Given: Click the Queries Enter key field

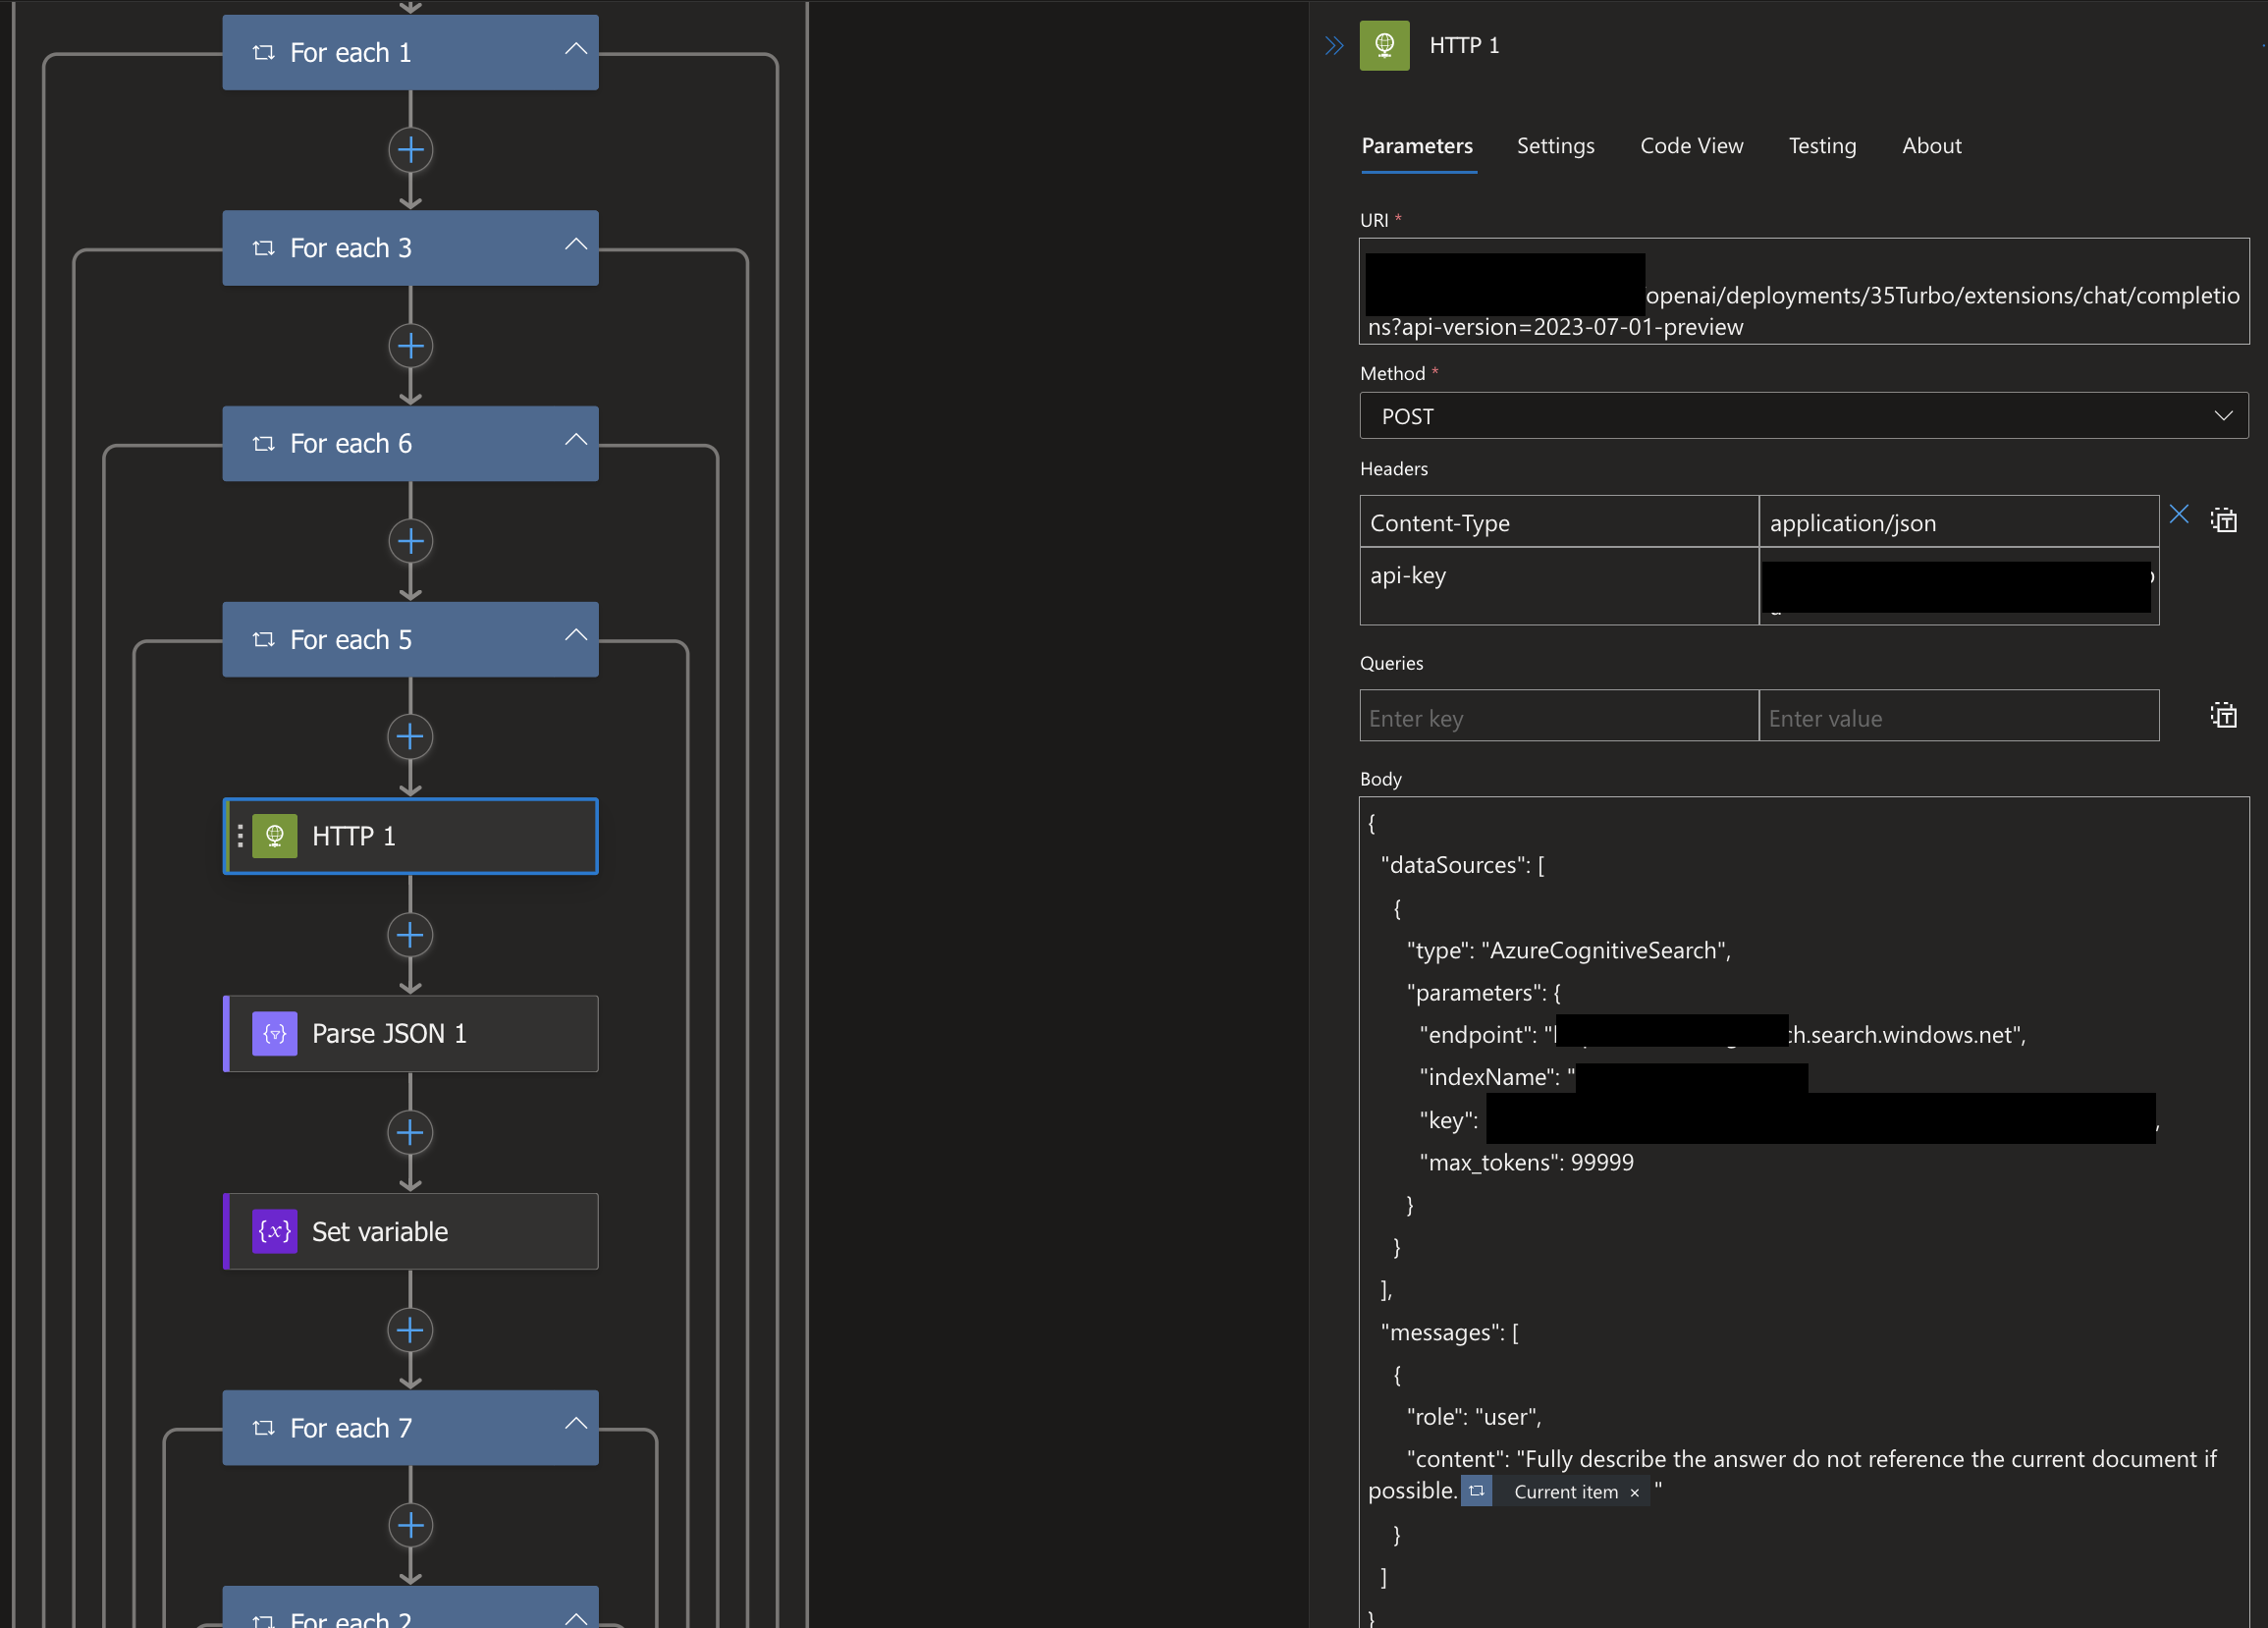Looking at the screenshot, I should [1558, 717].
